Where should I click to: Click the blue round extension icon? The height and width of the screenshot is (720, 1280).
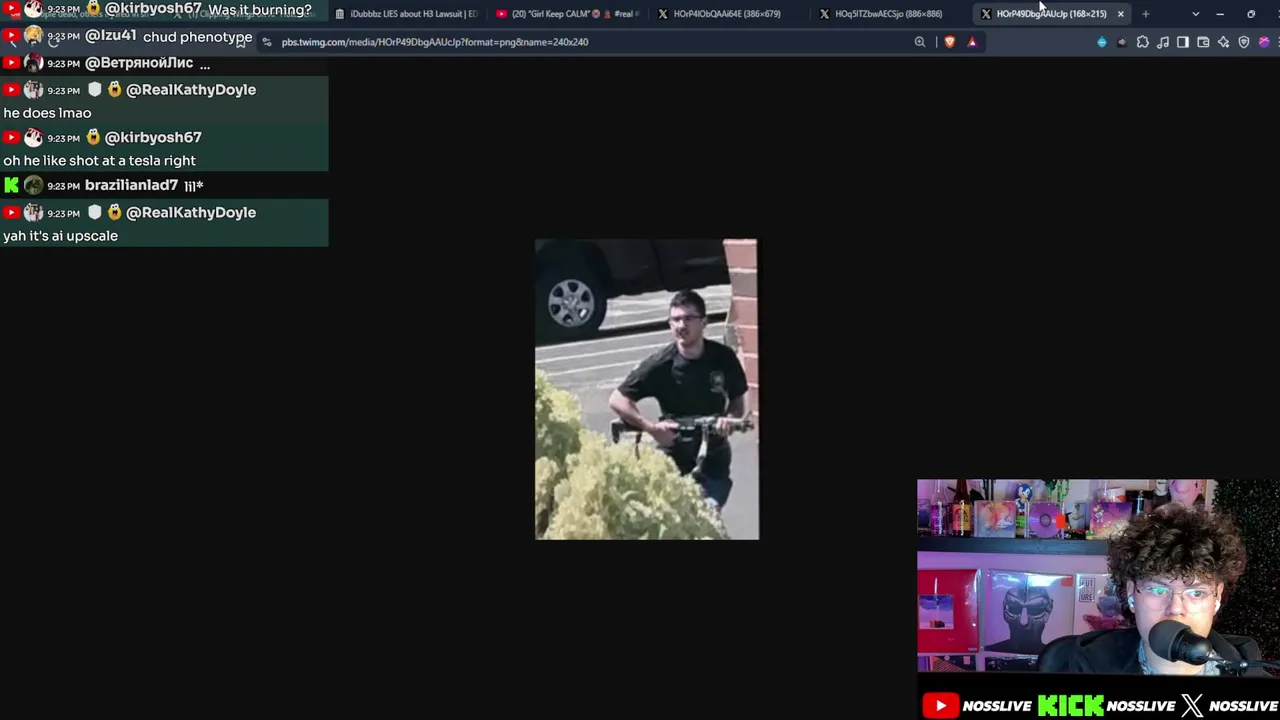(1102, 42)
